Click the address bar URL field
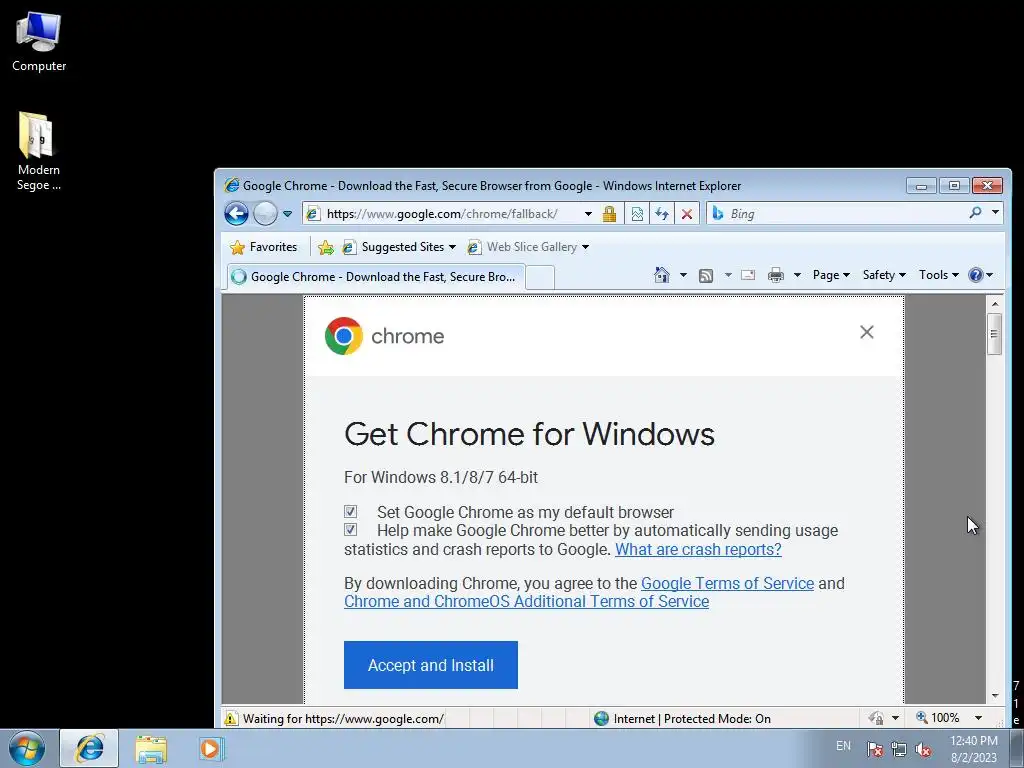The height and width of the screenshot is (768, 1024). click(441, 214)
